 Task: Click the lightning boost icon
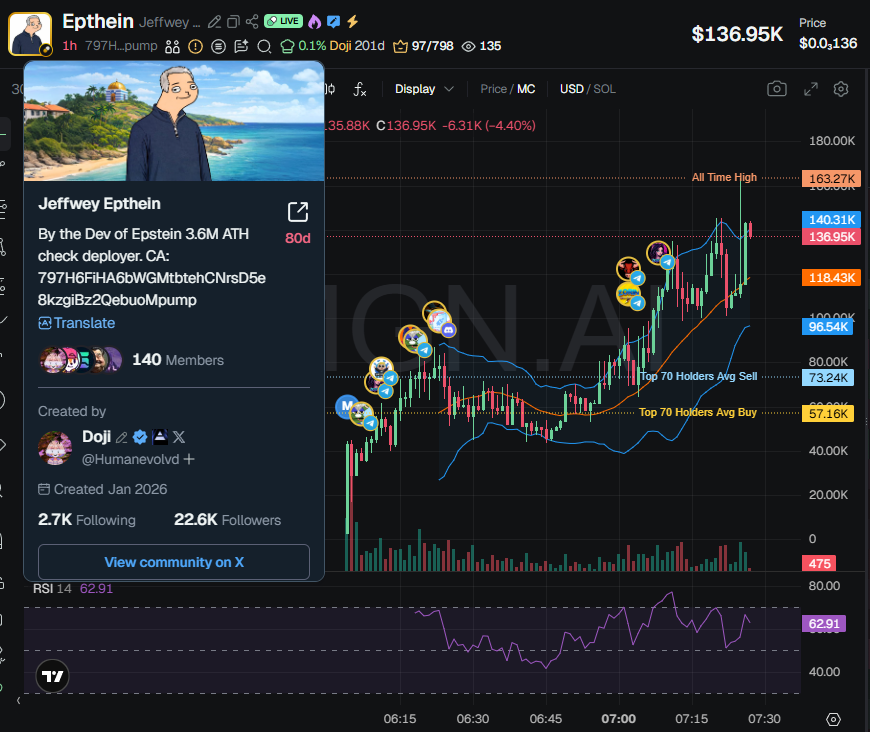click(x=352, y=21)
